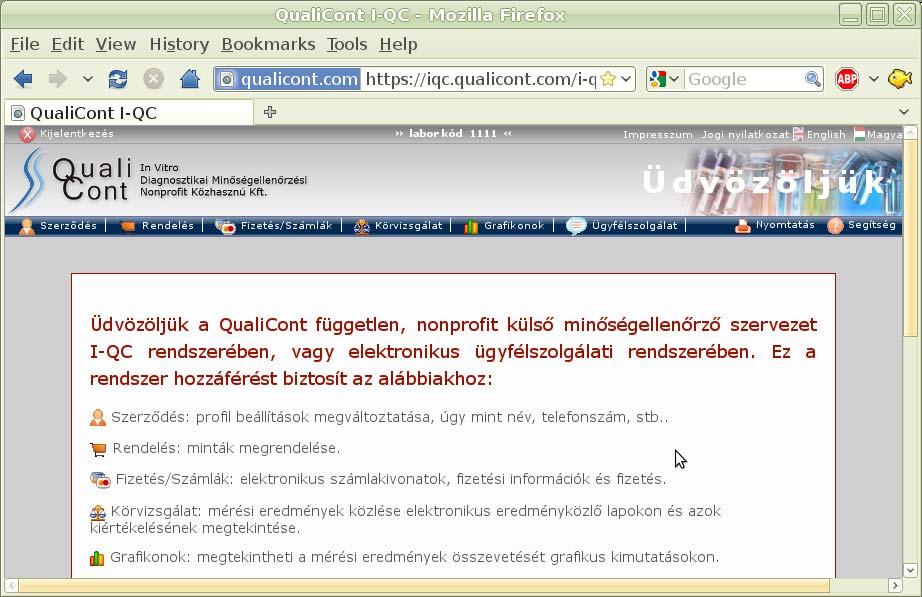Click the scales icon beside Körvizsgálat description

click(x=98, y=512)
